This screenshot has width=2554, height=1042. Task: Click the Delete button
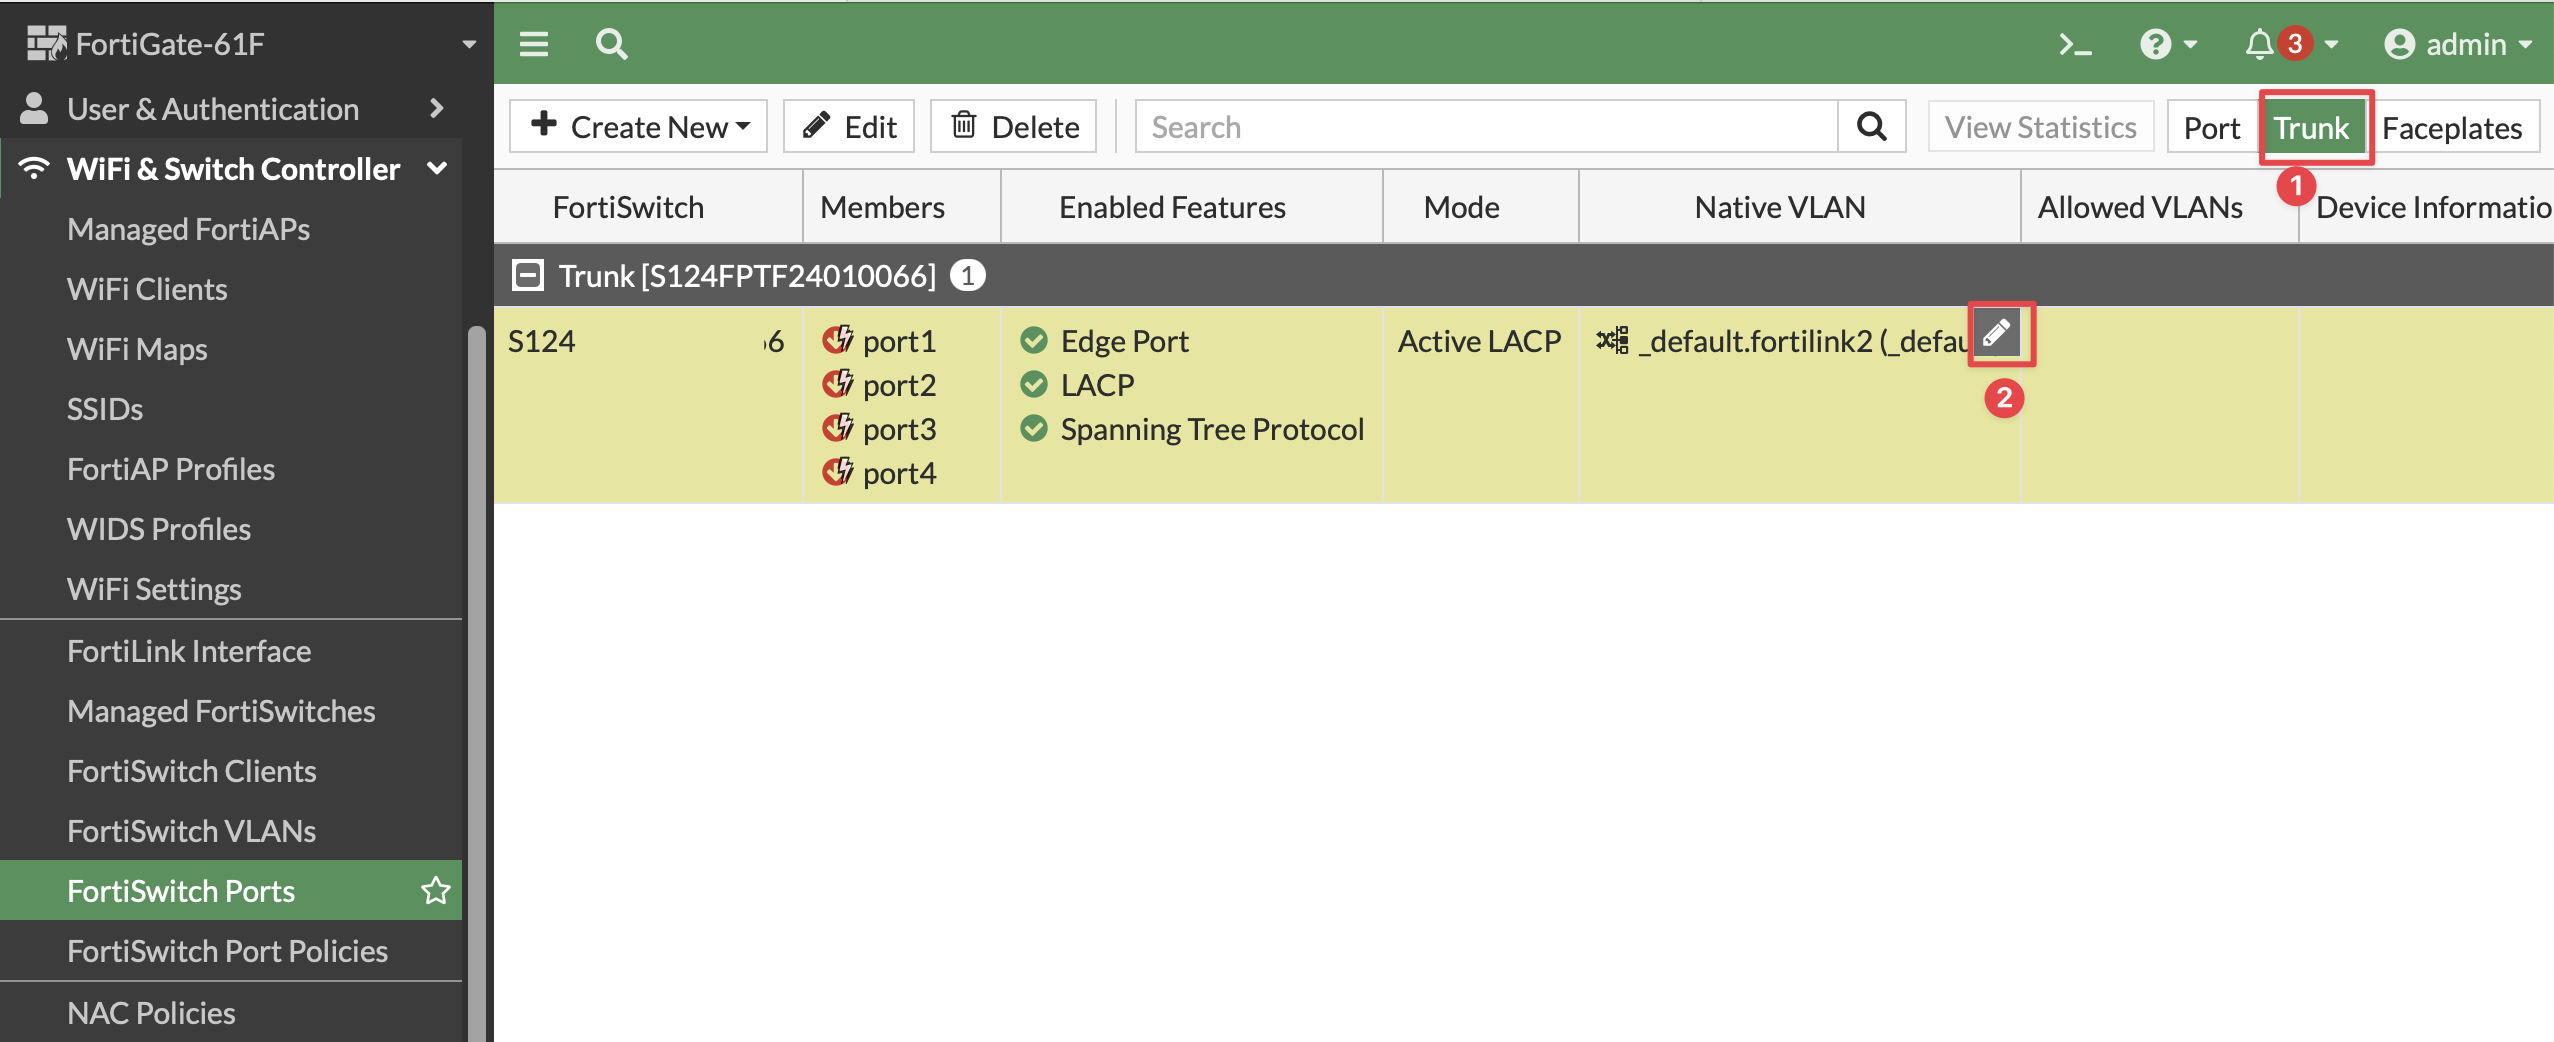coord(1013,127)
